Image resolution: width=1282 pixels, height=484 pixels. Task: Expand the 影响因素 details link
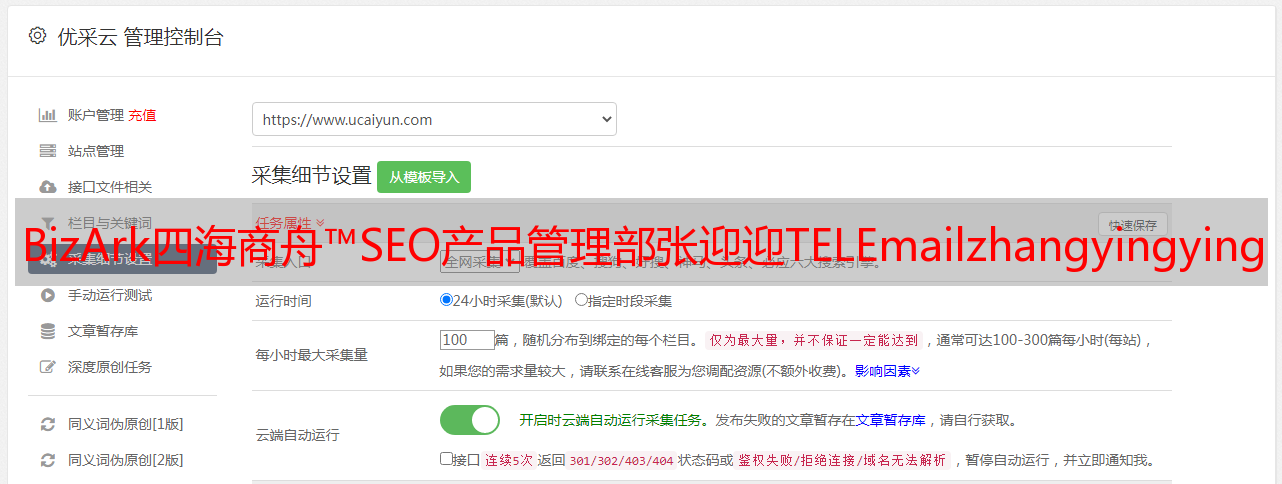[887, 371]
